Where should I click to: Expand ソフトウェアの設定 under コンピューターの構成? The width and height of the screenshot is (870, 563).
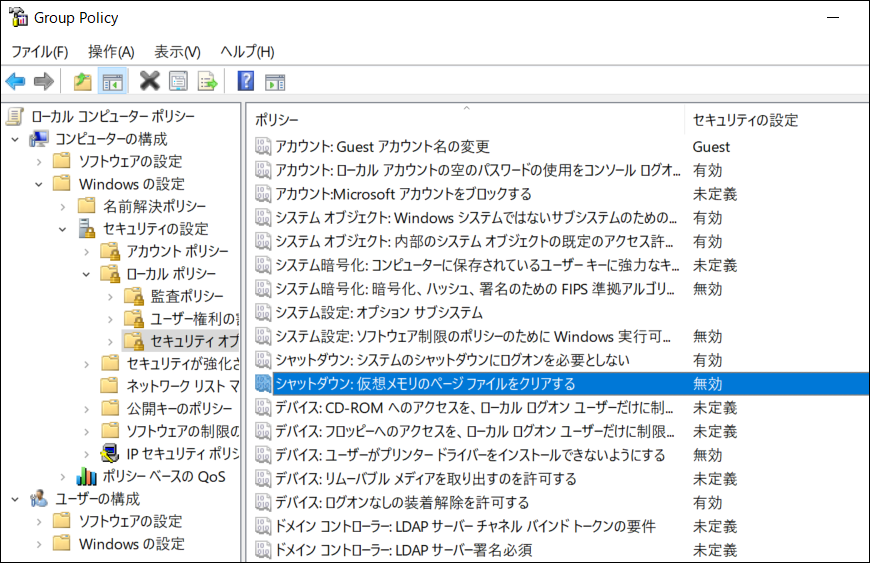click(x=39, y=162)
